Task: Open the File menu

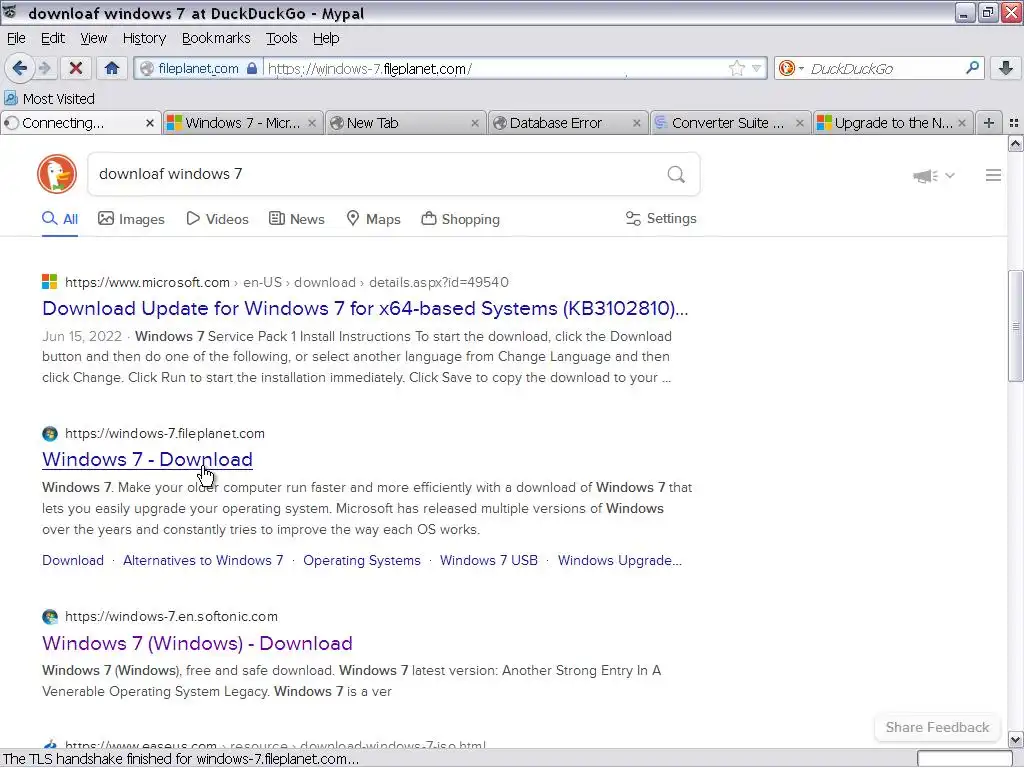Action: [x=16, y=38]
